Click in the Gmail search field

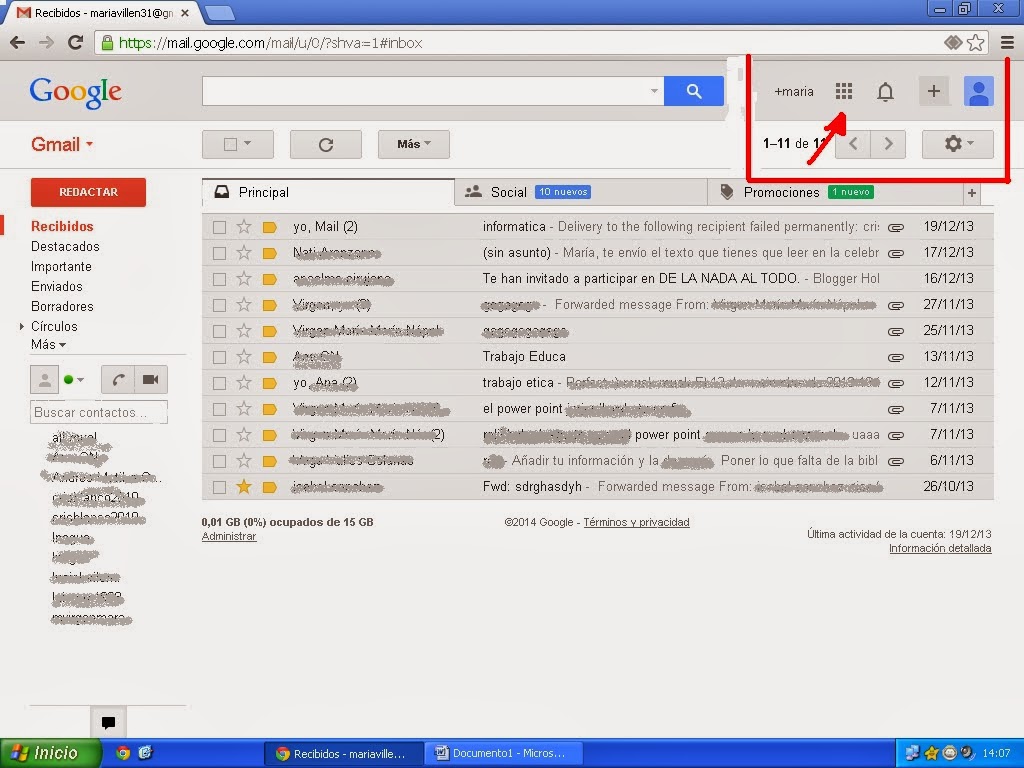433,91
